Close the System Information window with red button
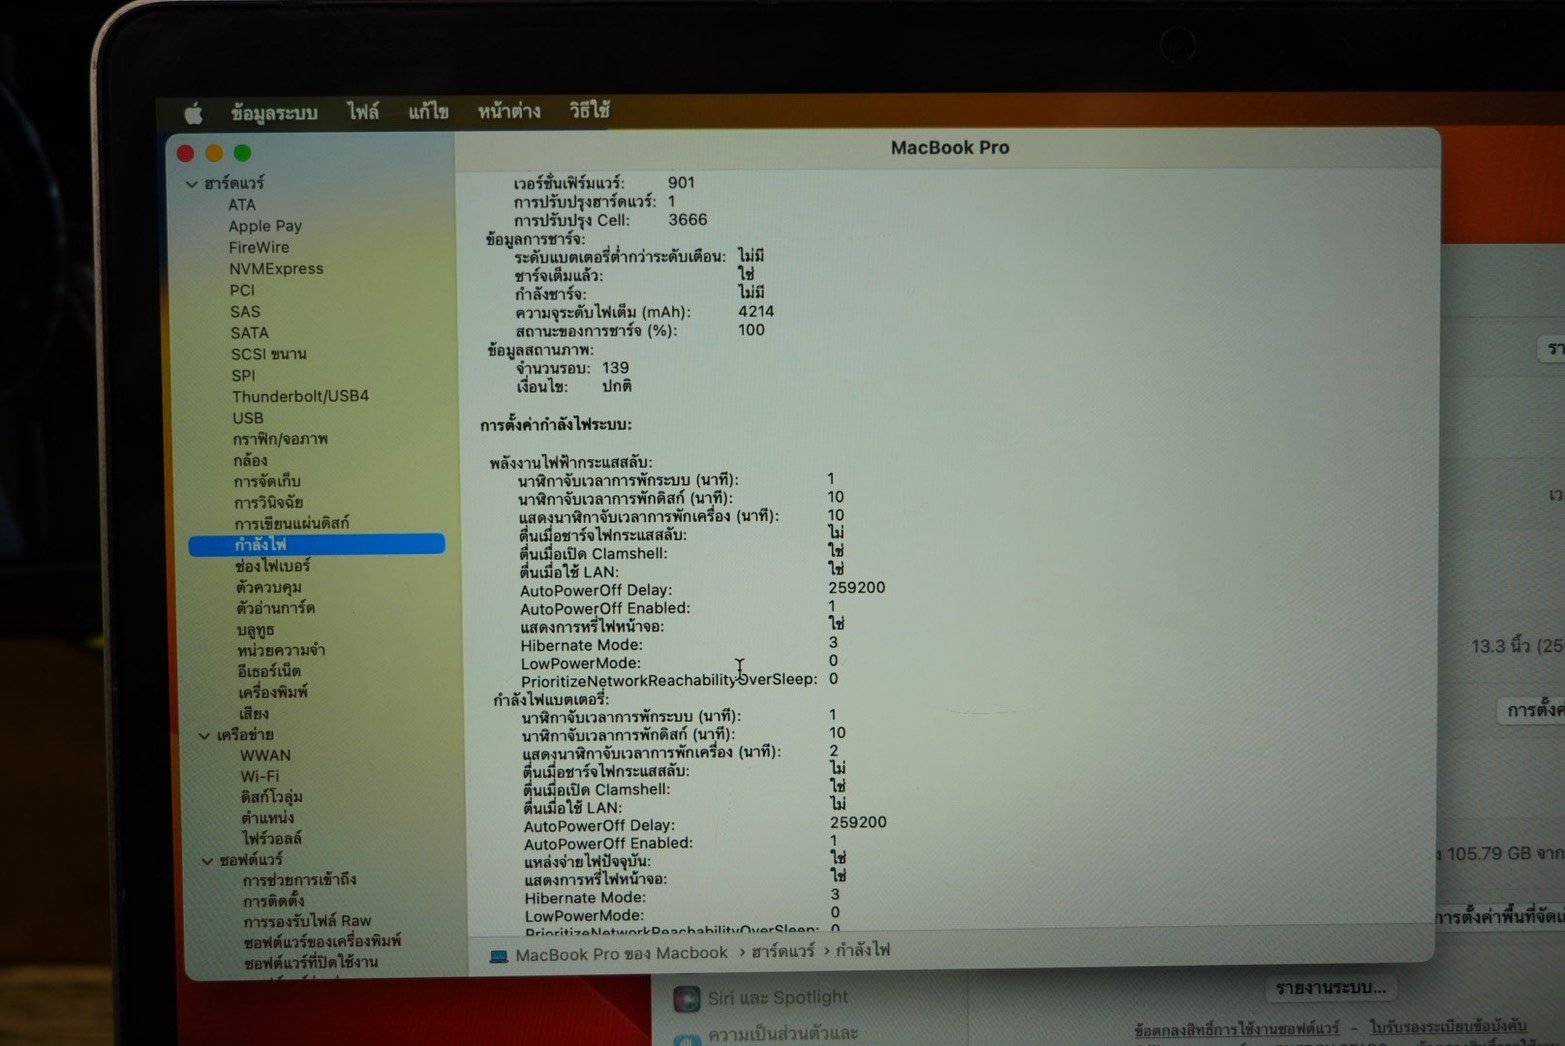This screenshot has height=1046, width=1565. click(185, 153)
